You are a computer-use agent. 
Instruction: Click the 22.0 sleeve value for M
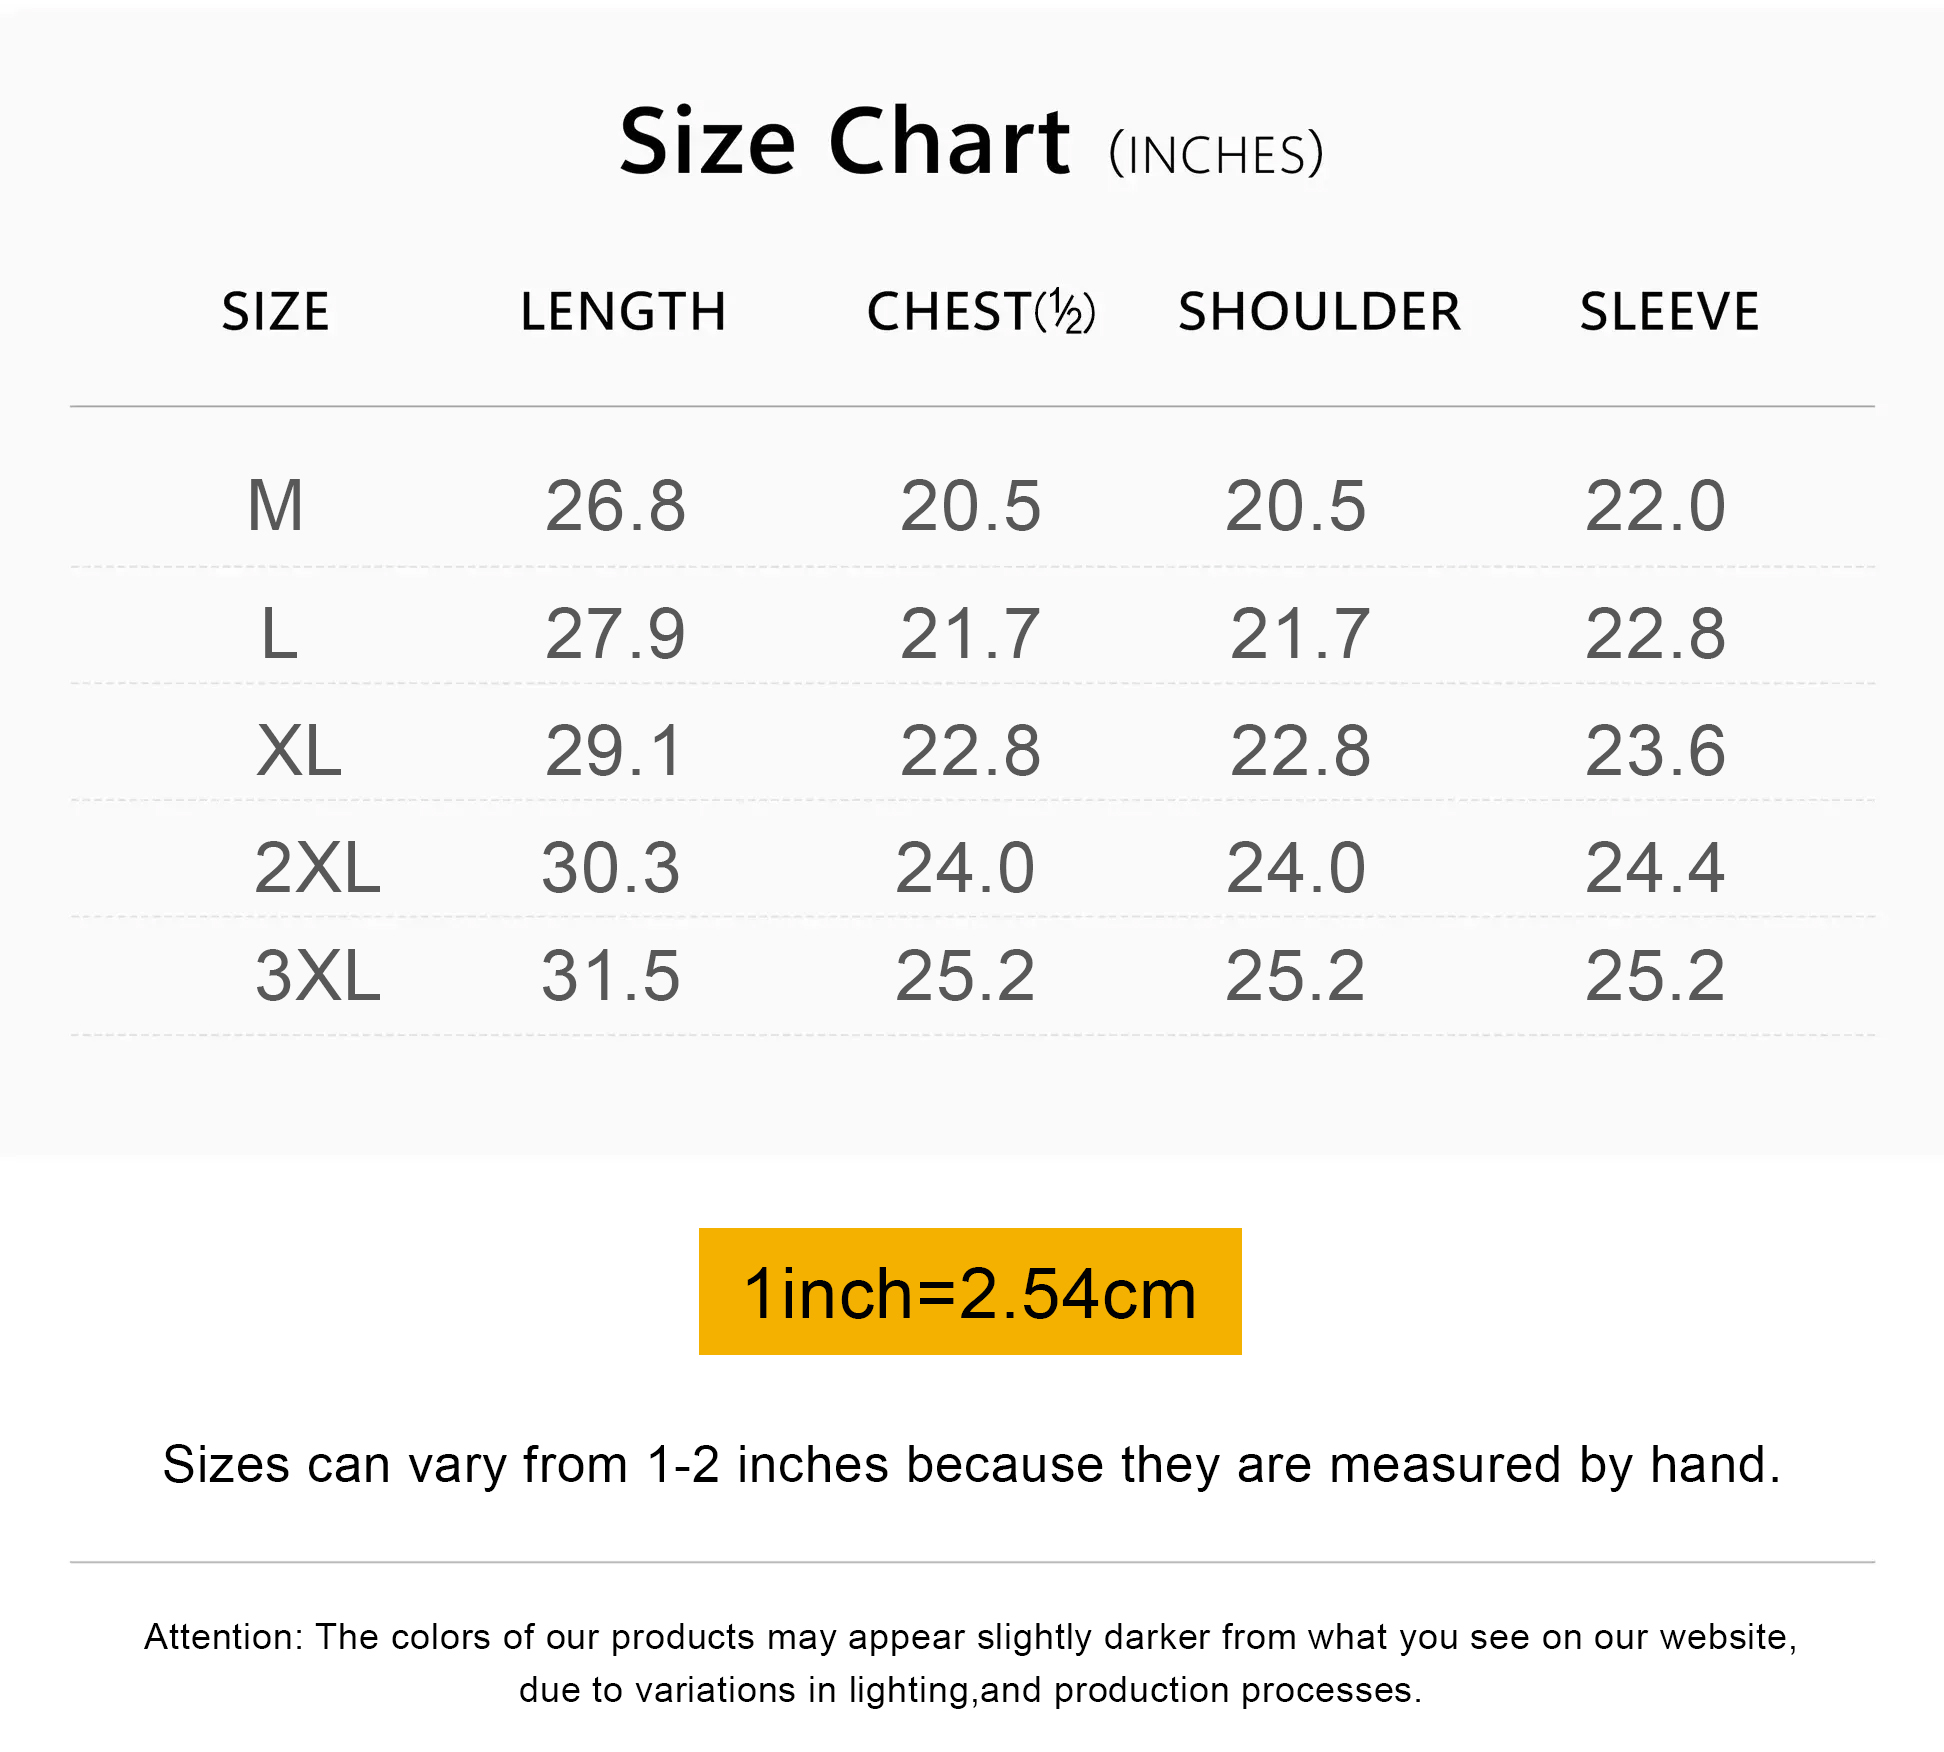tap(1655, 506)
